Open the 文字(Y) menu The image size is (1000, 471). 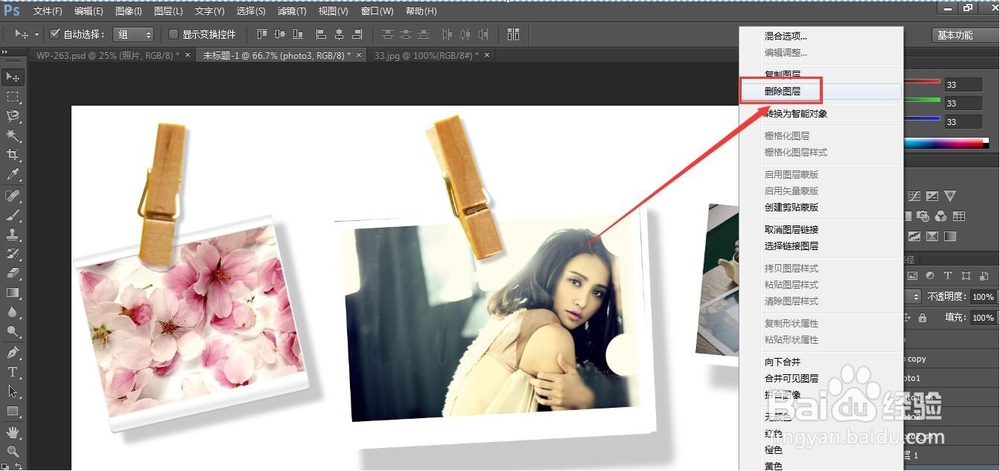coord(210,11)
